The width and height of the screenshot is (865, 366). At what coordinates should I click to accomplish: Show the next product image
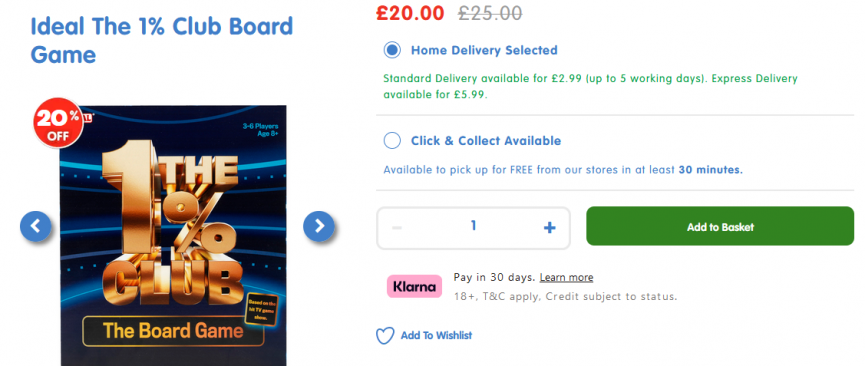click(x=319, y=226)
